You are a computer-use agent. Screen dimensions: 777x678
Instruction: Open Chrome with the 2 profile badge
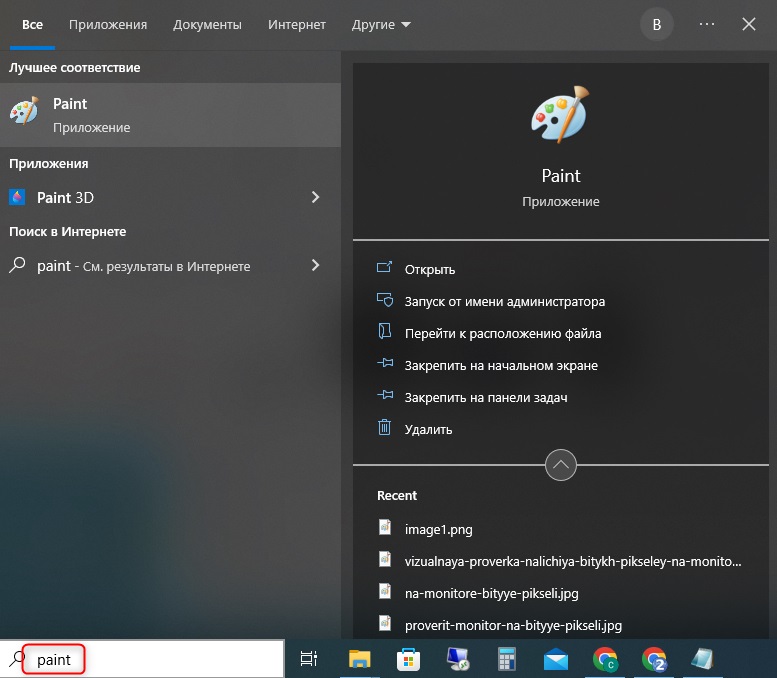click(654, 659)
